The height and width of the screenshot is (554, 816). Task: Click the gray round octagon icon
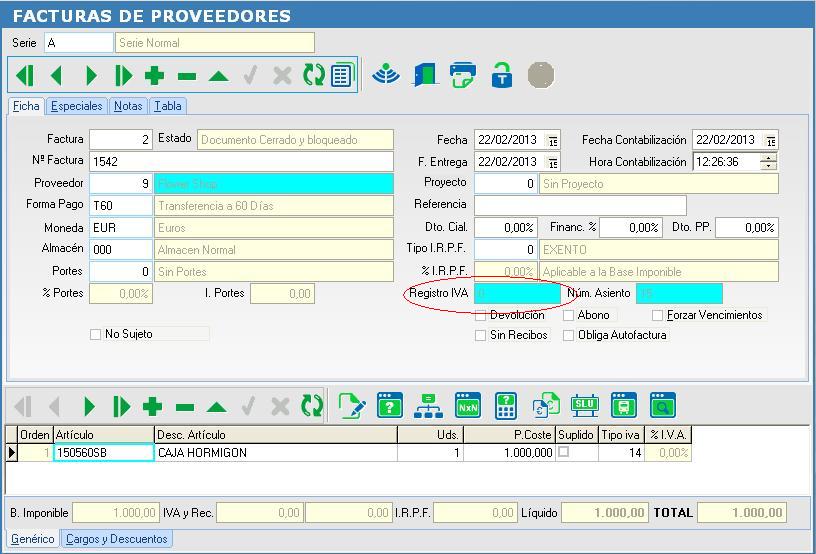pyautogui.click(x=541, y=75)
